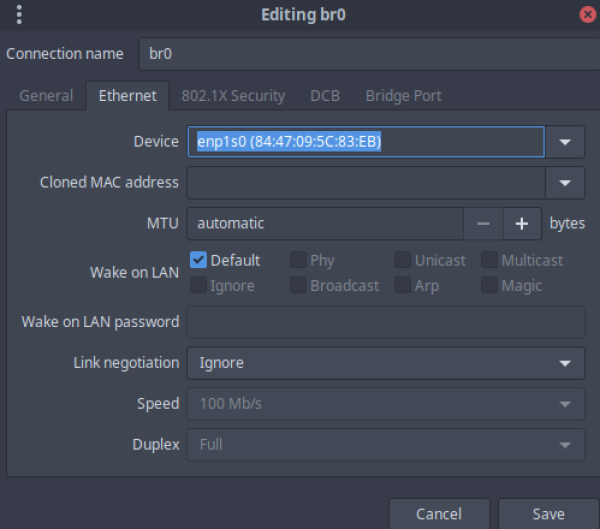This screenshot has width=600, height=529.
Task: Click the Device entry field with enp1s0
Action: [365, 142]
